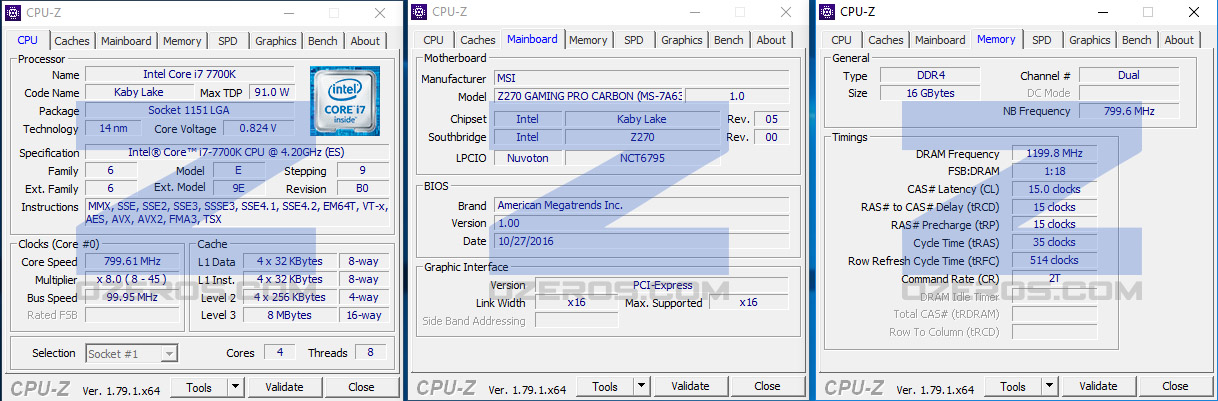Click the Level 3 cache value '8 MBytes'
Screen dimensions: 1218x401
[289, 315]
